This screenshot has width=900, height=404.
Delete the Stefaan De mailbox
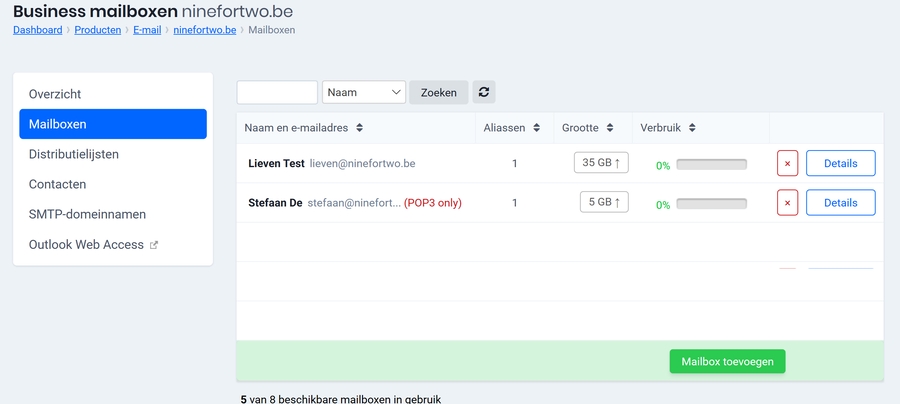click(x=787, y=203)
